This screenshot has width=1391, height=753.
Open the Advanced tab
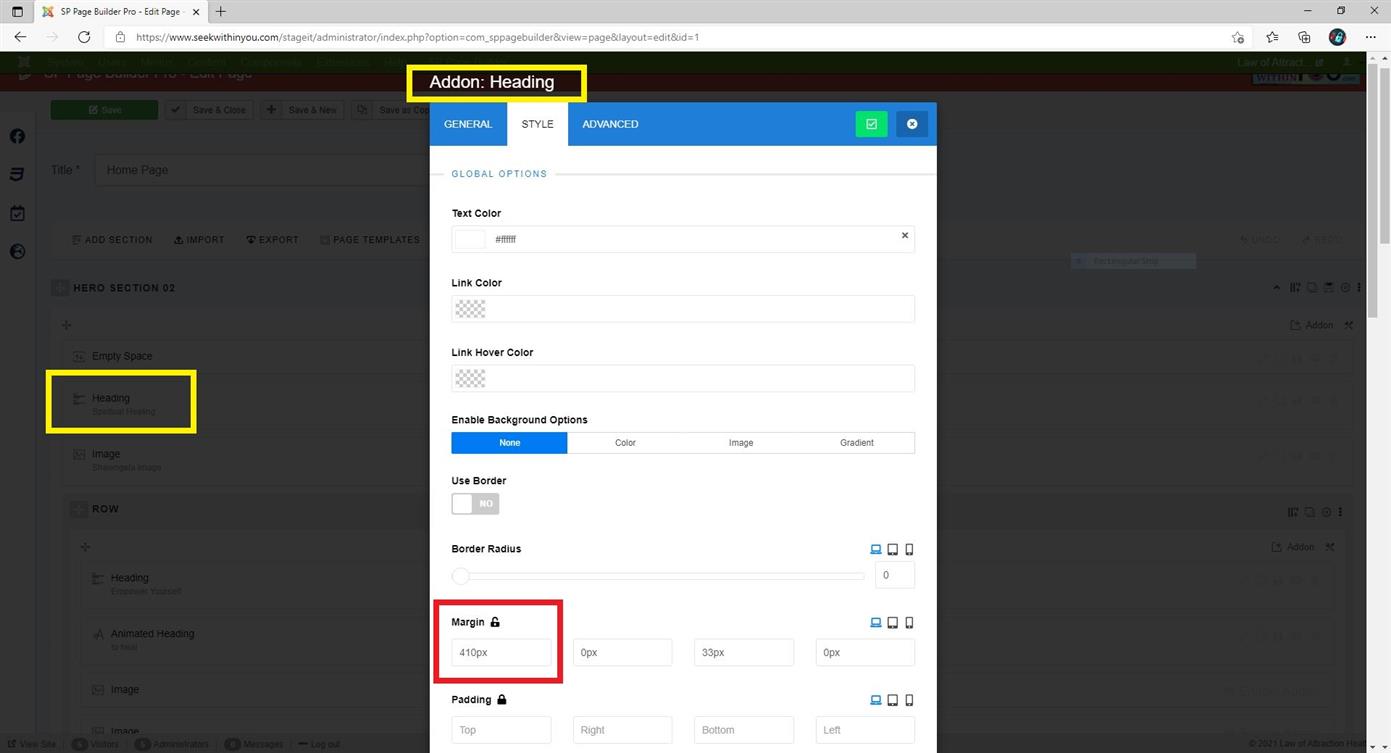coord(610,124)
